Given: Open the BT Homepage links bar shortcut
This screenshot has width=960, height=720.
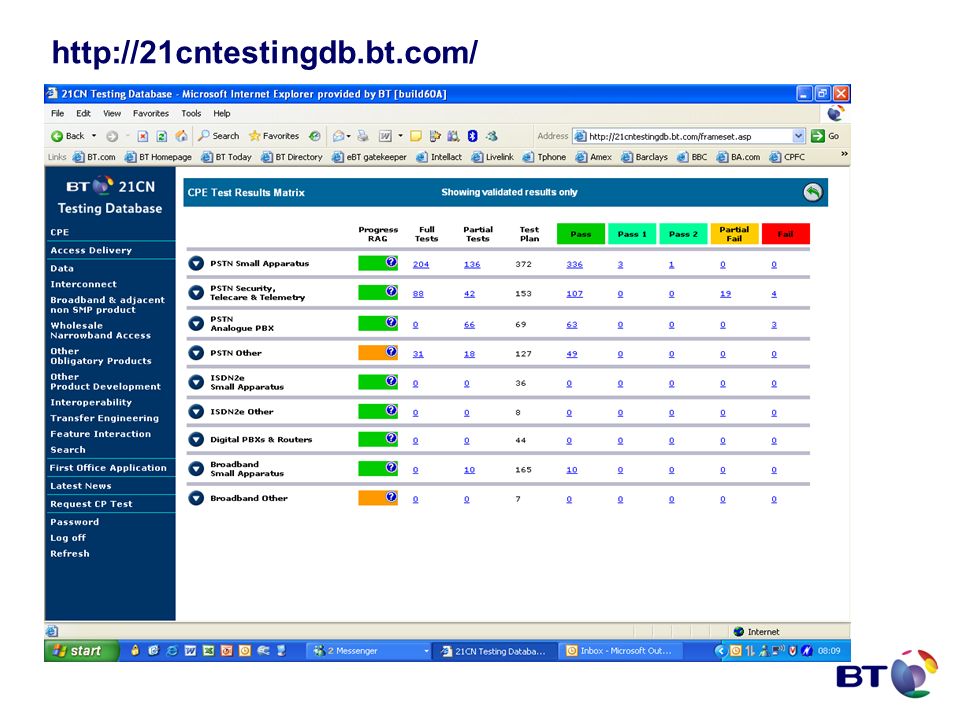Looking at the screenshot, I should coord(159,157).
